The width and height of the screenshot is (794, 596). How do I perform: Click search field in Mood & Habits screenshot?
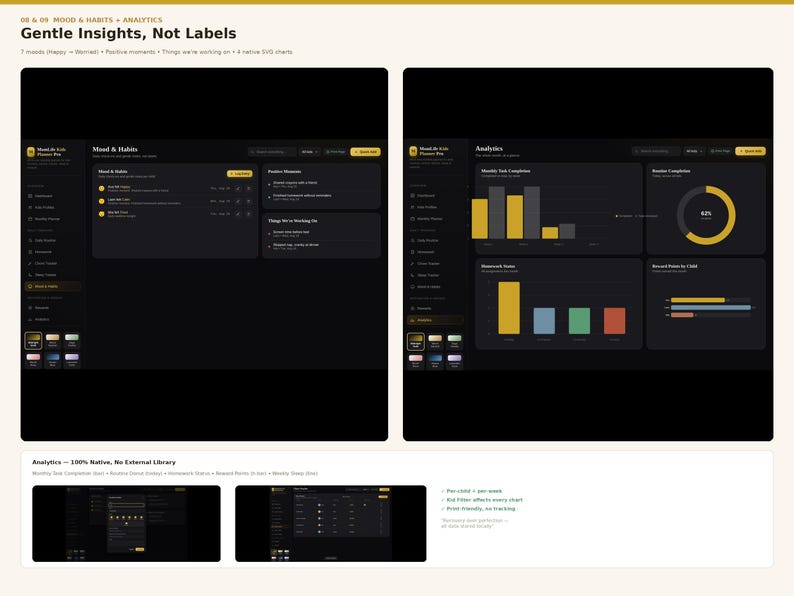272,152
